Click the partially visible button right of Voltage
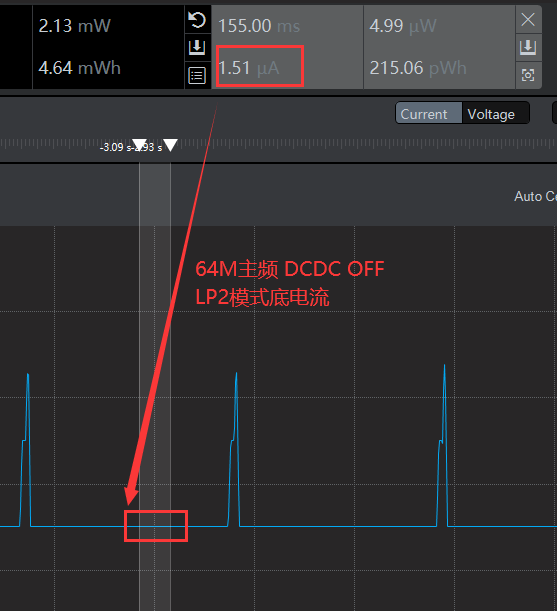This screenshot has width=557, height=611. point(555,113)
